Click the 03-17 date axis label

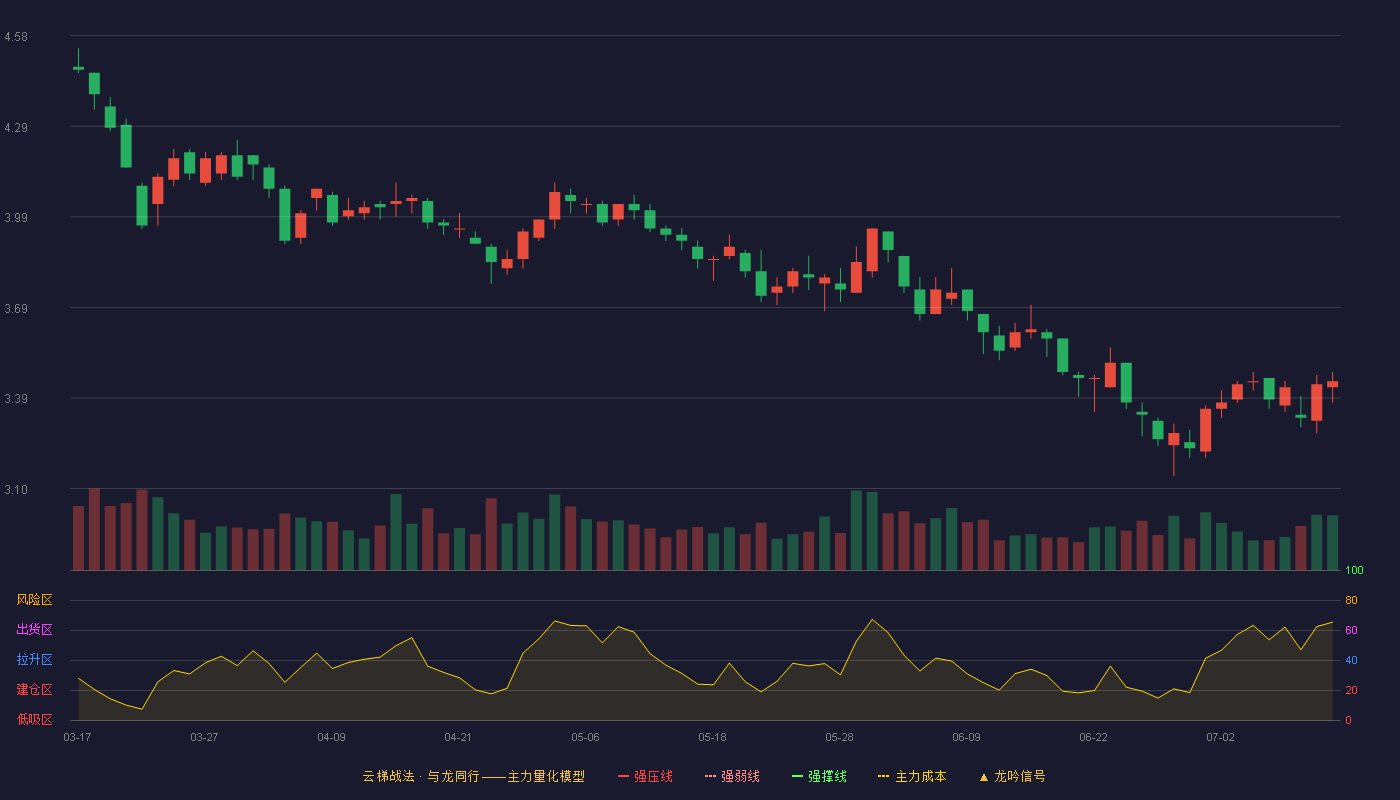point(77,737)
